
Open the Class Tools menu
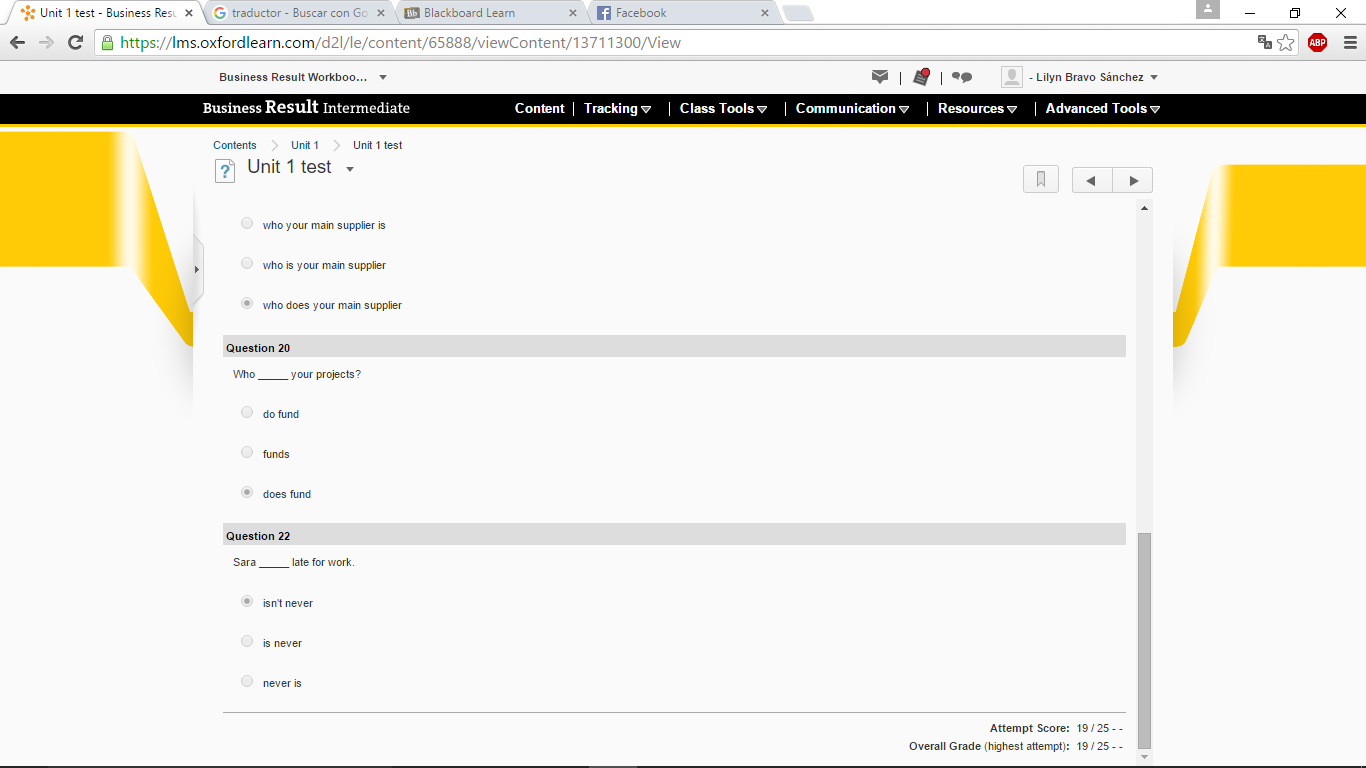click(723, 108)
